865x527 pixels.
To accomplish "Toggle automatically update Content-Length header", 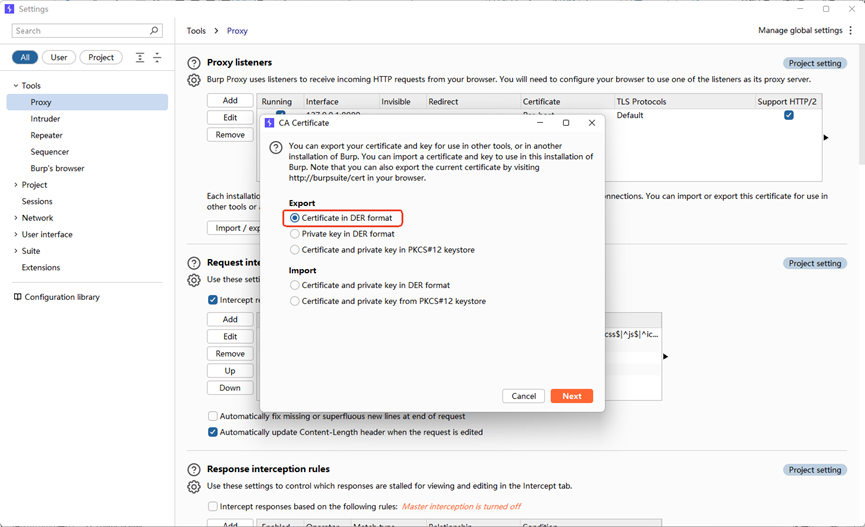I will 212,432.
